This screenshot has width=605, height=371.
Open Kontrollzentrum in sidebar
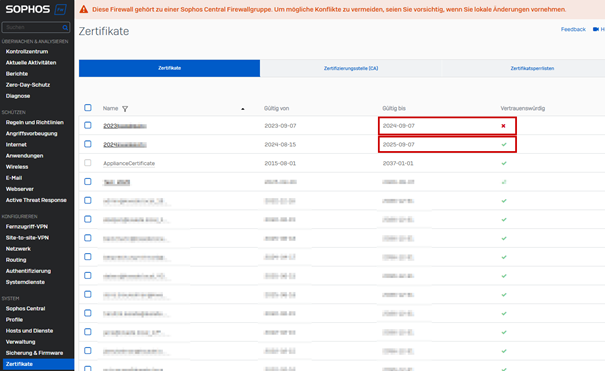(x=27, y=51)
